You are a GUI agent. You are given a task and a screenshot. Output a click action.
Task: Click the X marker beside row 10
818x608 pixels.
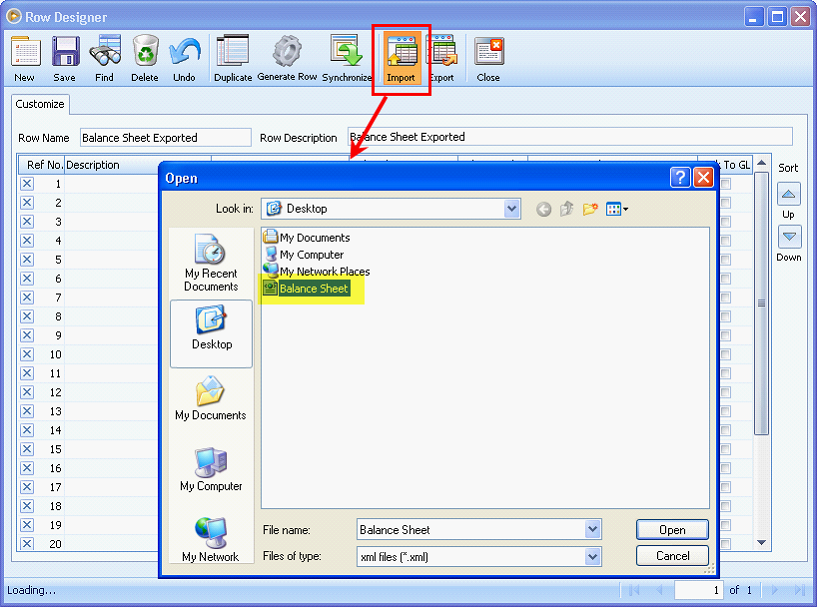click(25, 354)
